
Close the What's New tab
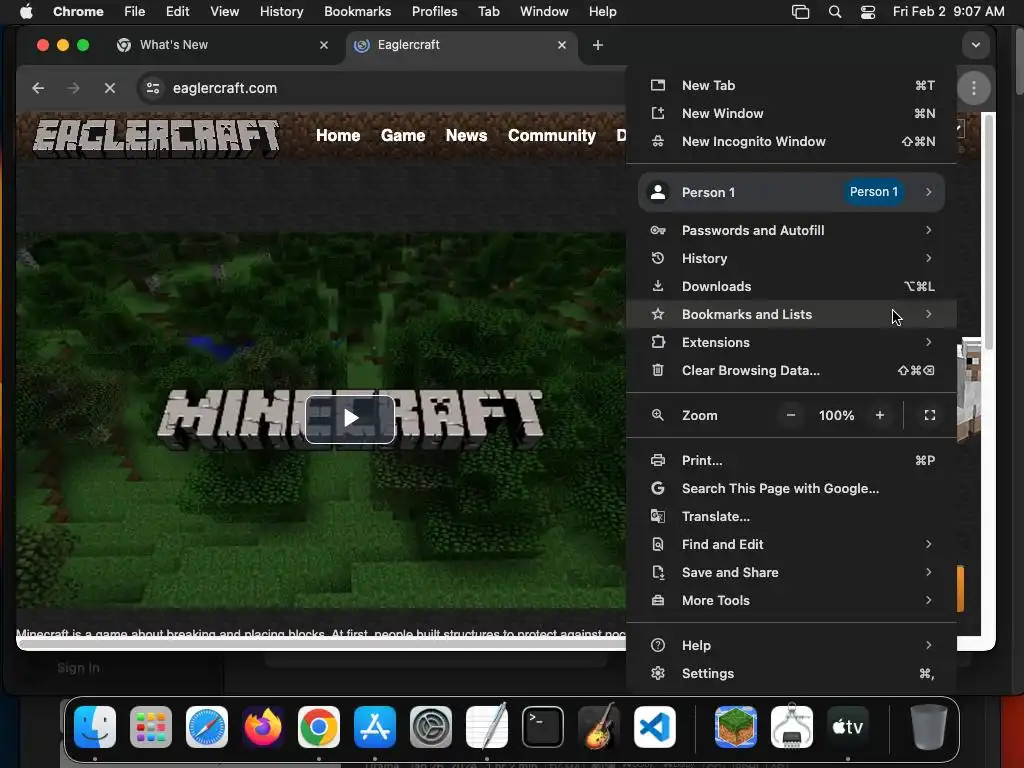click(324, 45)
